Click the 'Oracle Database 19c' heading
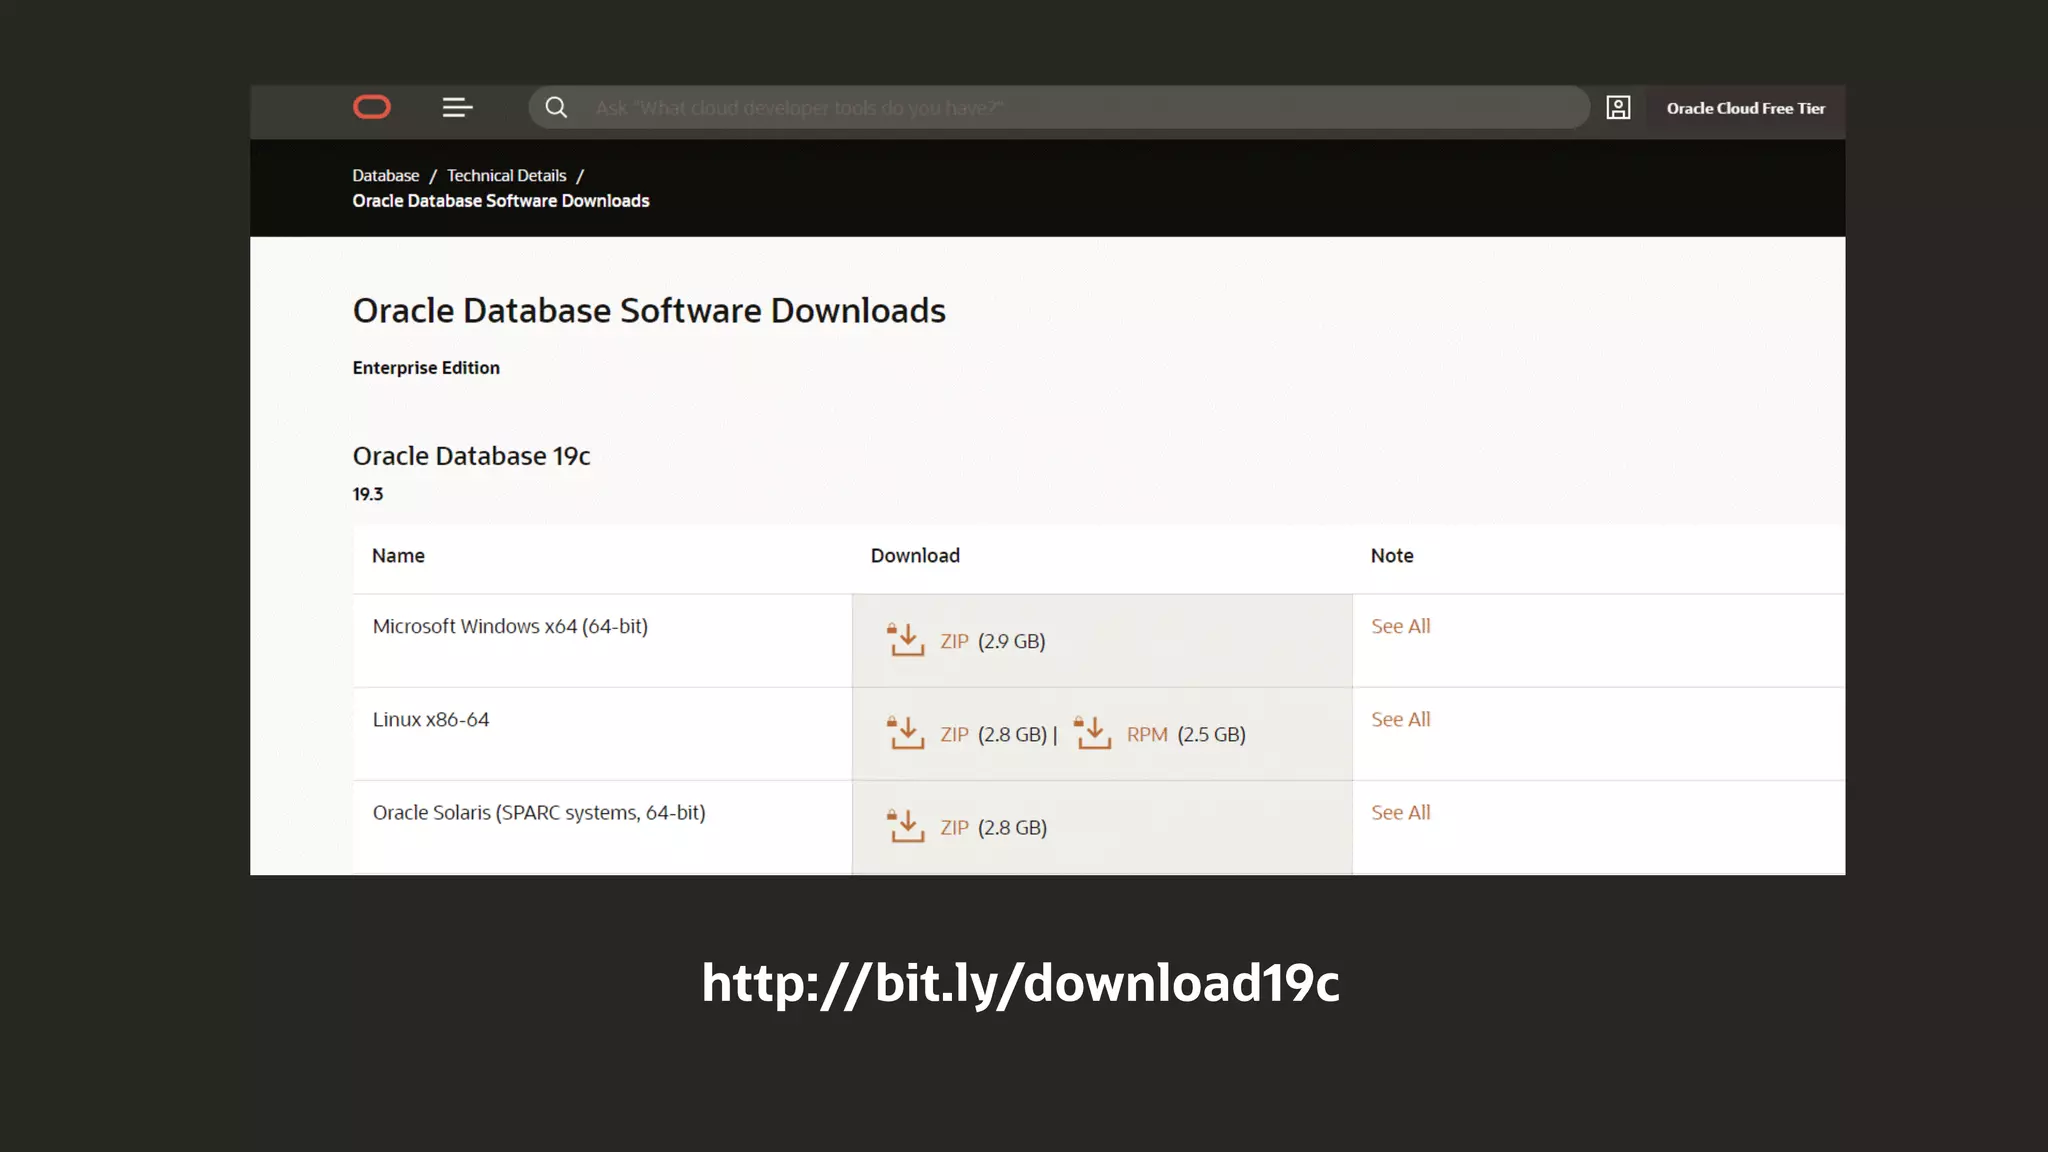This screenshot has height=1152, width=2048. click(471, 456)
